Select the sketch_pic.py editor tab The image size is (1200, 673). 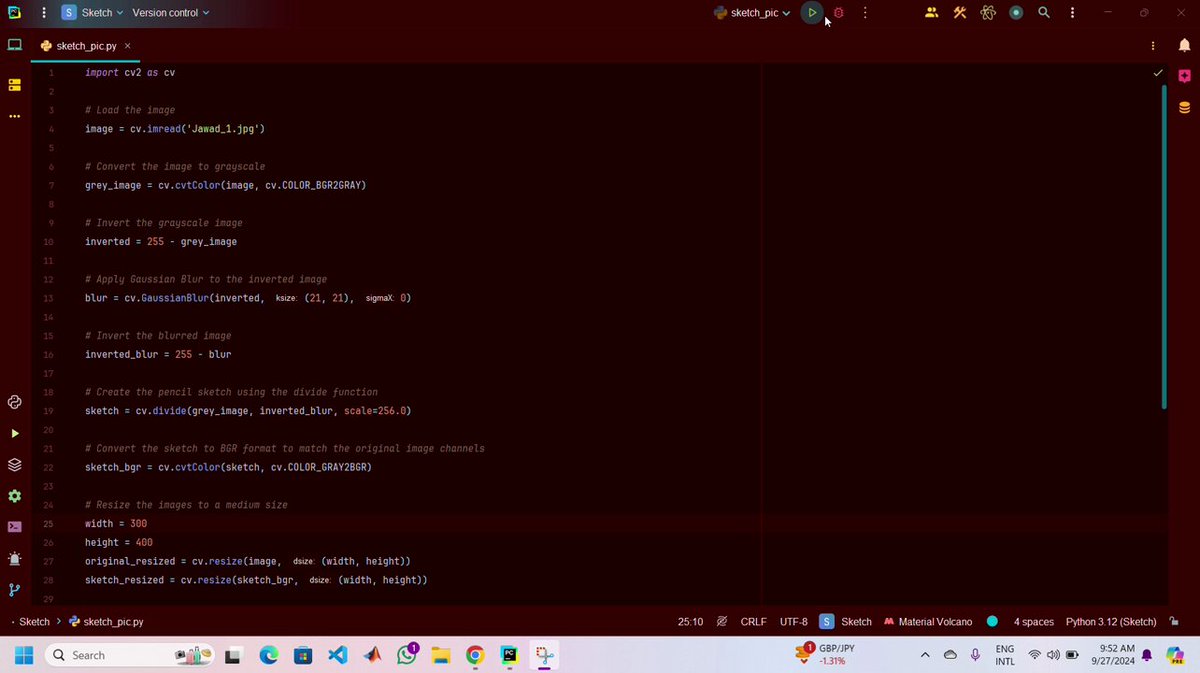coord(84,46)
